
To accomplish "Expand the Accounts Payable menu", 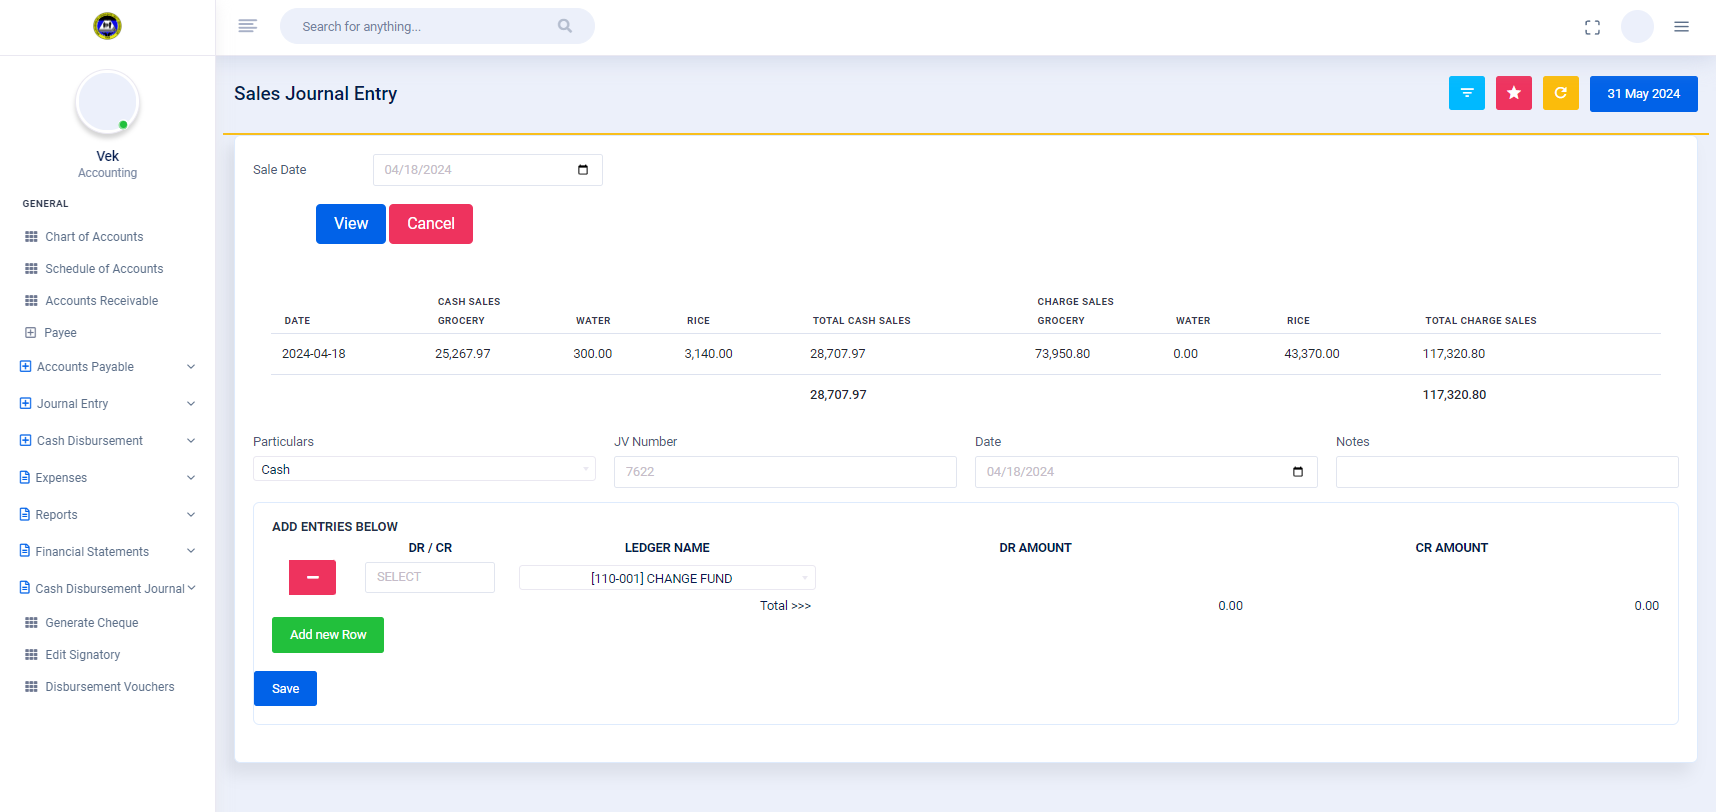I will pos(107,367).
